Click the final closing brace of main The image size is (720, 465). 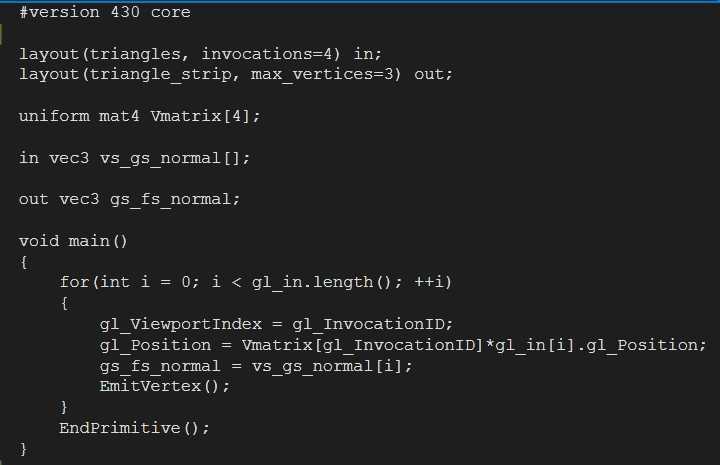23,448
